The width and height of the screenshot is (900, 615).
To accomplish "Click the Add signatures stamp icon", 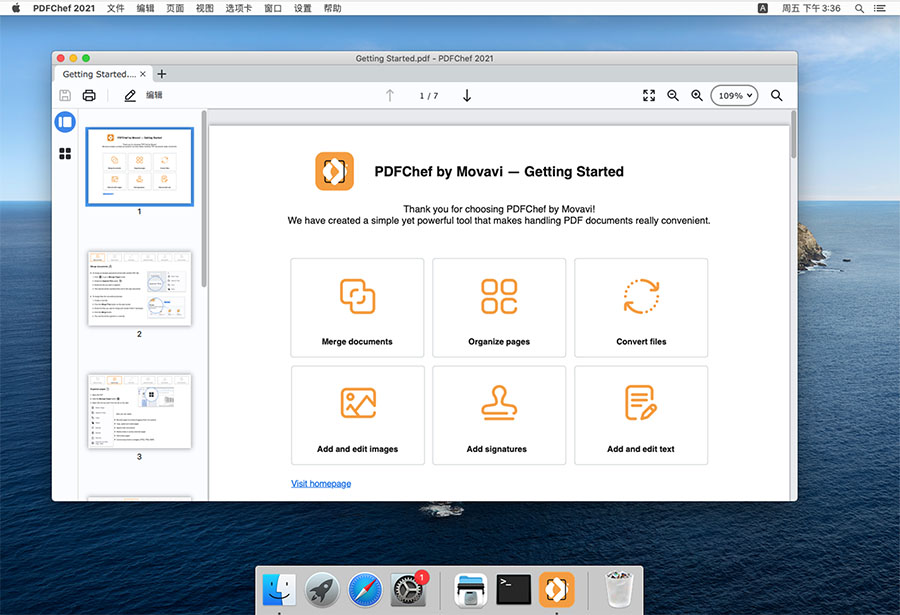I will 499,403.
